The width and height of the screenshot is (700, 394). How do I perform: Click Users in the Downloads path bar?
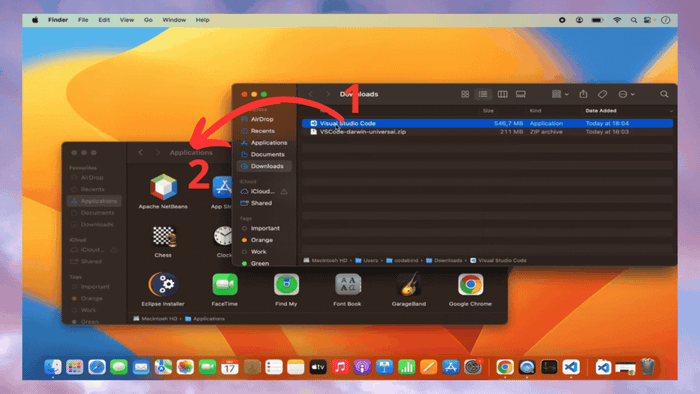tap(367, 261)
